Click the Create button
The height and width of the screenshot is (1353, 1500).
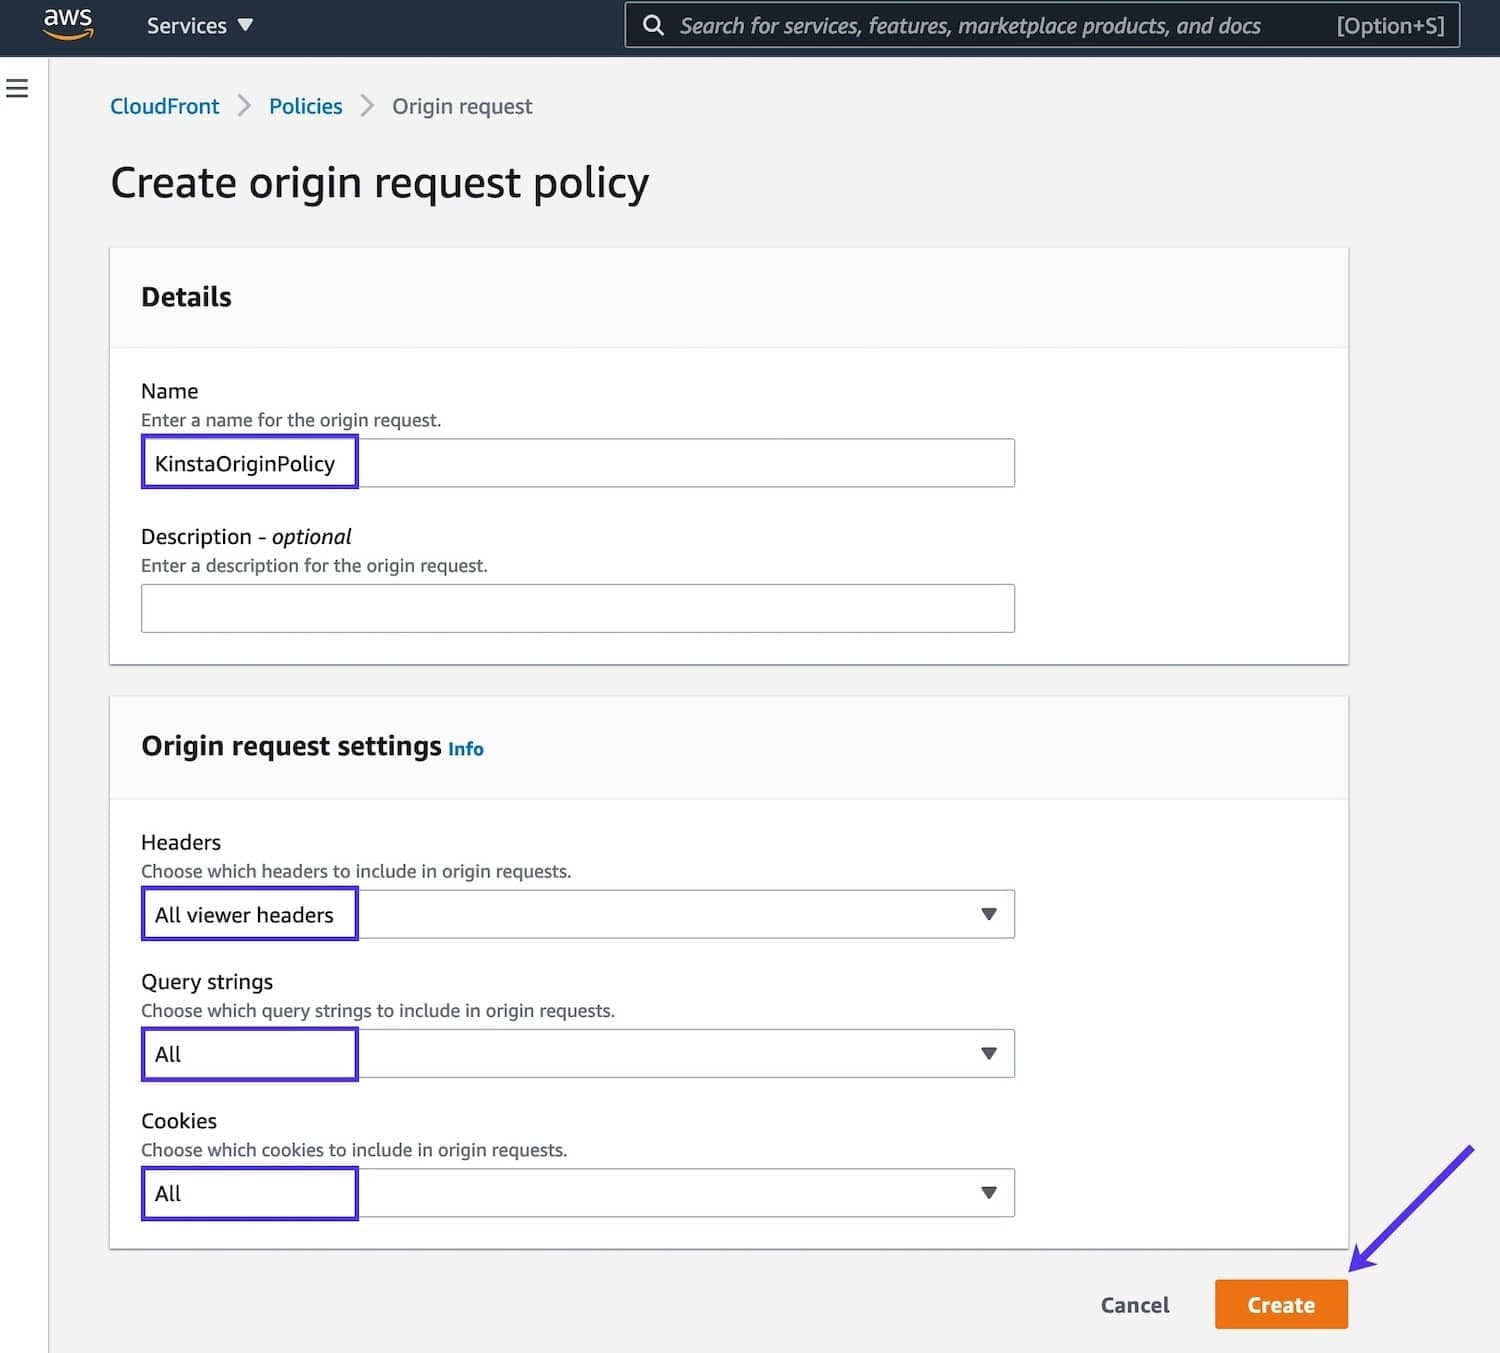point(1280,1304)
